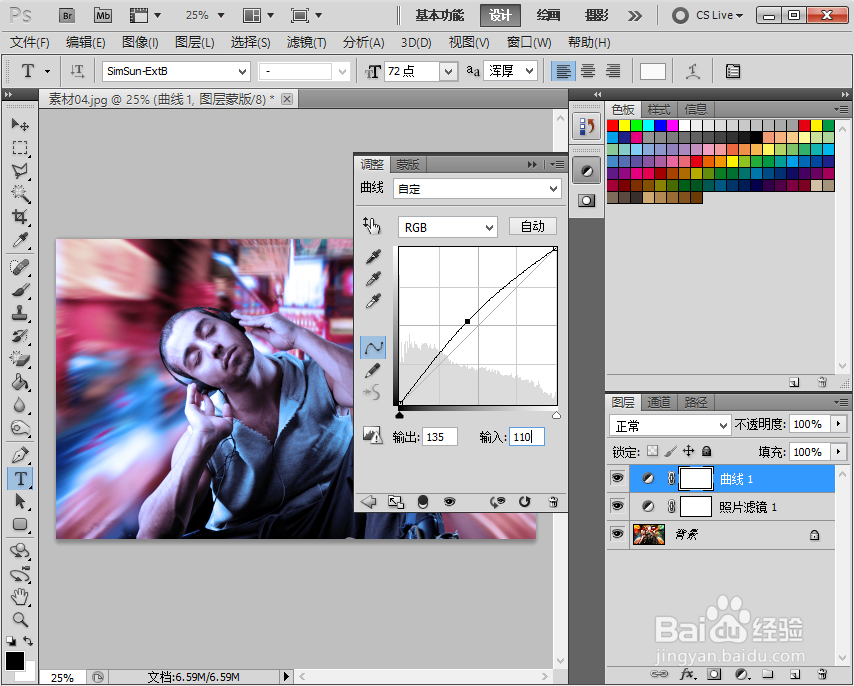This screenshot has height=686, width=854.
Task: Toggle layer visibility in adjustments panel footer
Action: [x=449, y=502]
